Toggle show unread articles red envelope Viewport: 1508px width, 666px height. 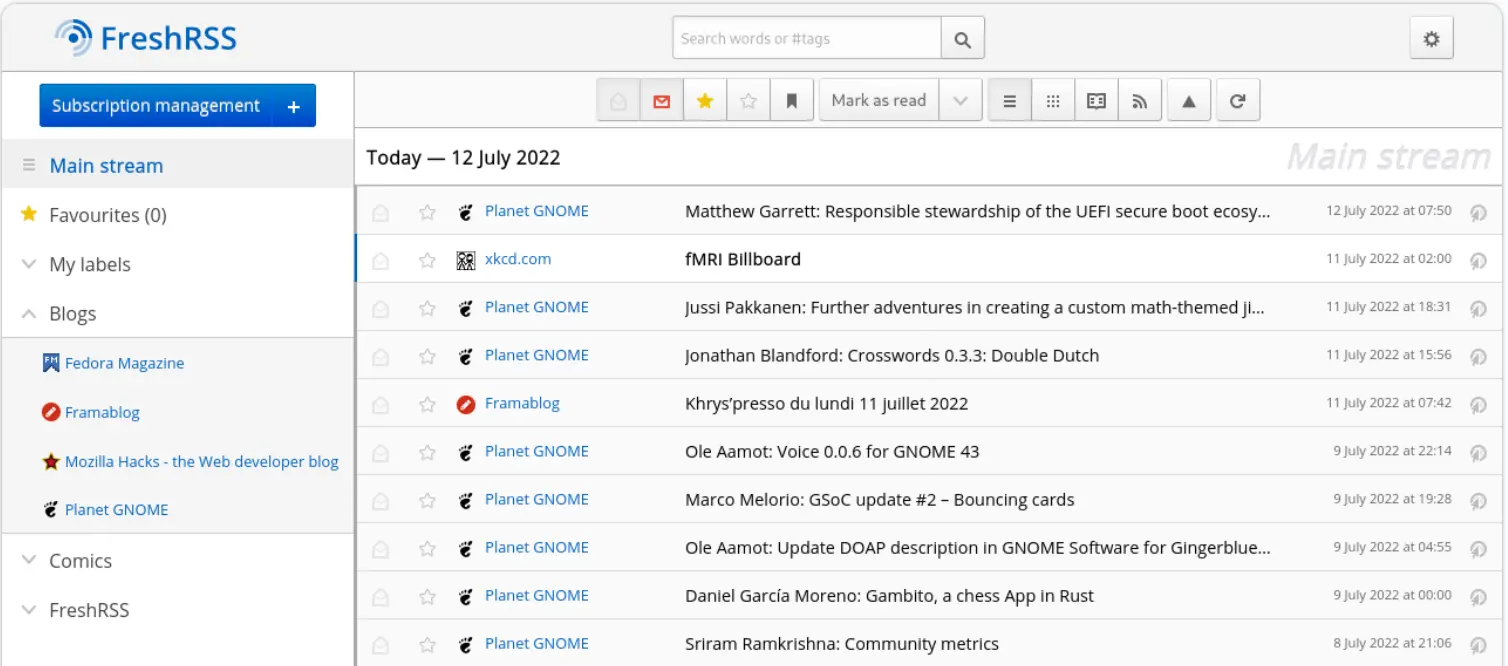661,101
